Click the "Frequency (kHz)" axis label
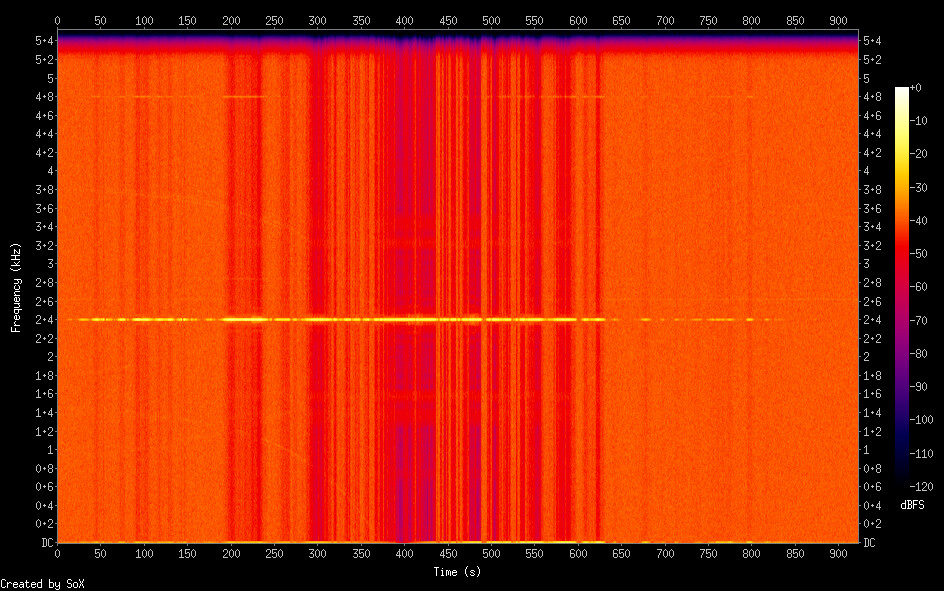944x591 pixels. [16, 287]
